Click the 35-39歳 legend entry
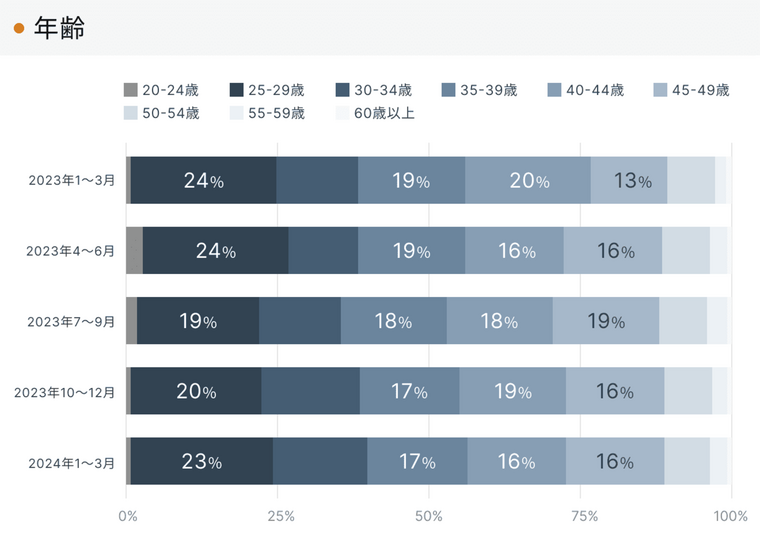This screenshot has width=760, height=552. click(479, 90)
